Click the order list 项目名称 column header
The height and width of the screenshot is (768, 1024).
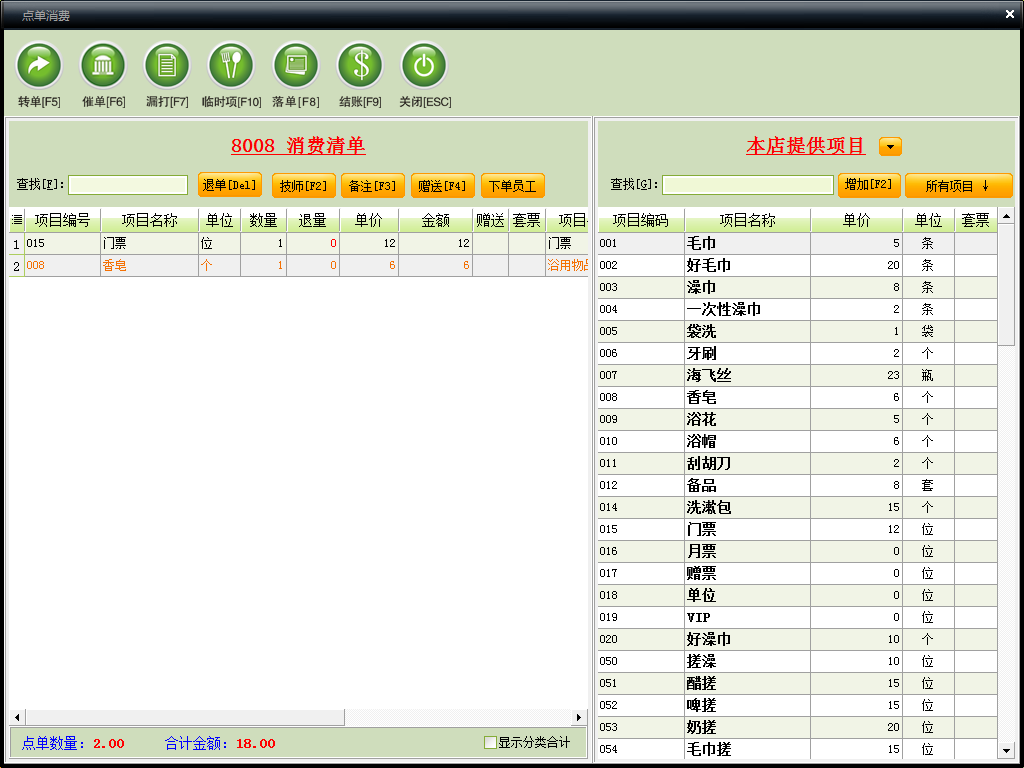click(x=150, y=221)
